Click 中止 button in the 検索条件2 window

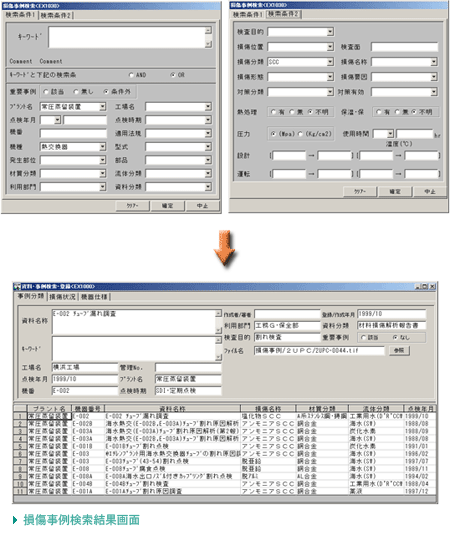[x=430, y=192]
